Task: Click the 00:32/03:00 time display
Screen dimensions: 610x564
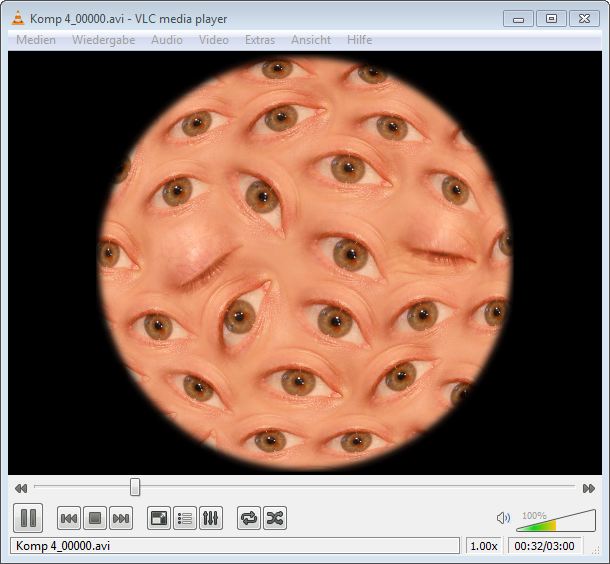Action: pos(544,546)
